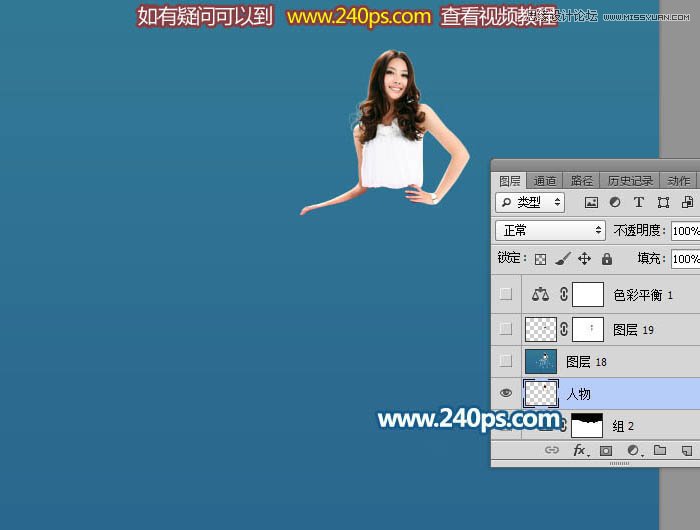700x530 pixels.
Task: Filter layers by adjustment layer icon
Action: click(615, 202)
